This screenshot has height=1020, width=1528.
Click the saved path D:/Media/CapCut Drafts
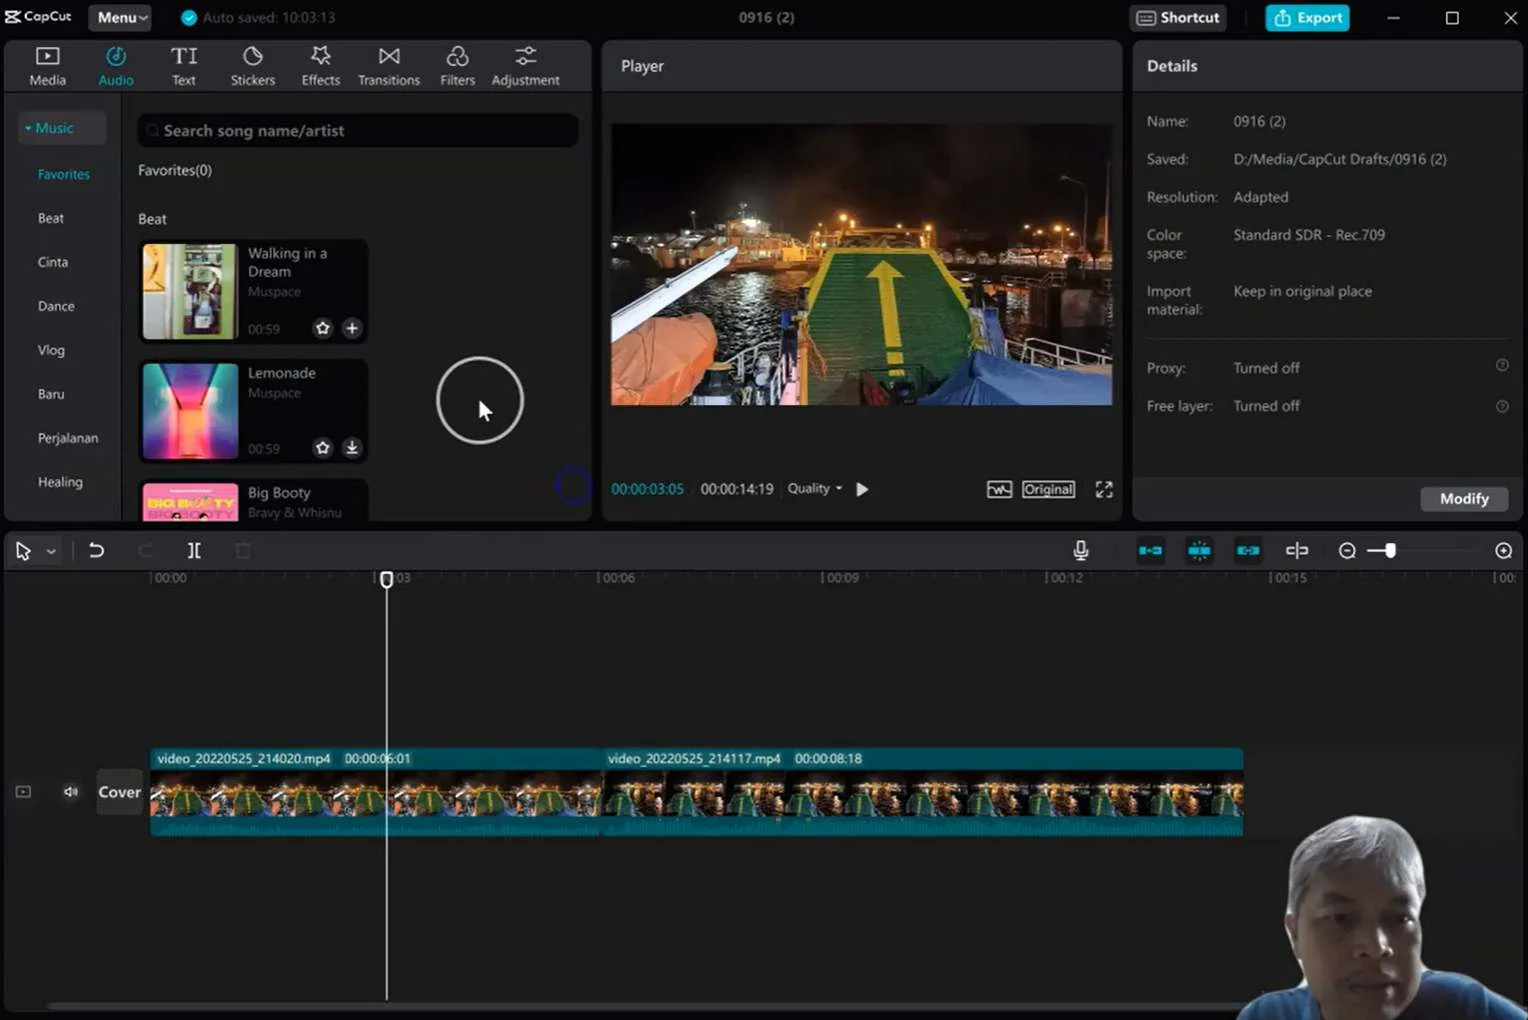point(1339,159)
